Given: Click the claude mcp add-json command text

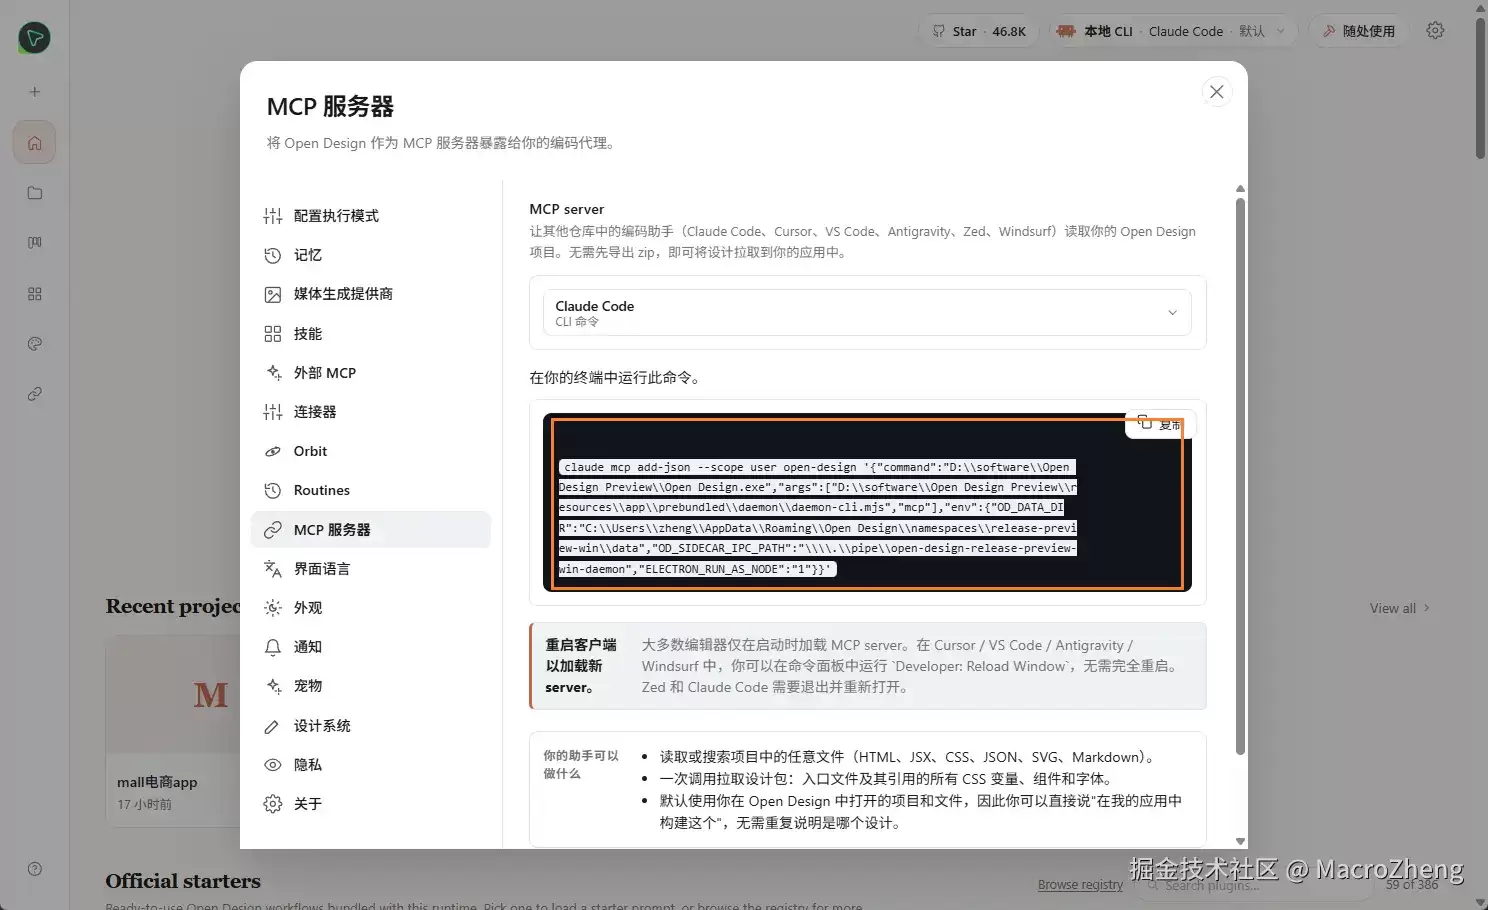Looking at the screenshot, I should click(817, 518).
